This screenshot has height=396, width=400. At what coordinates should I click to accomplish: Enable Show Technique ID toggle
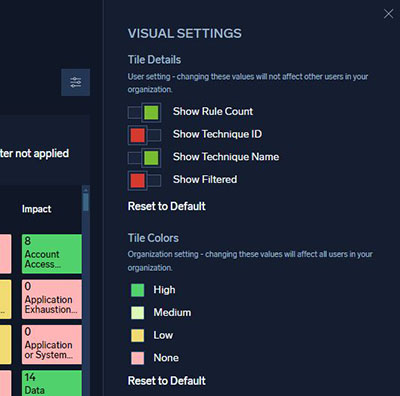click(x=144, y=135)
